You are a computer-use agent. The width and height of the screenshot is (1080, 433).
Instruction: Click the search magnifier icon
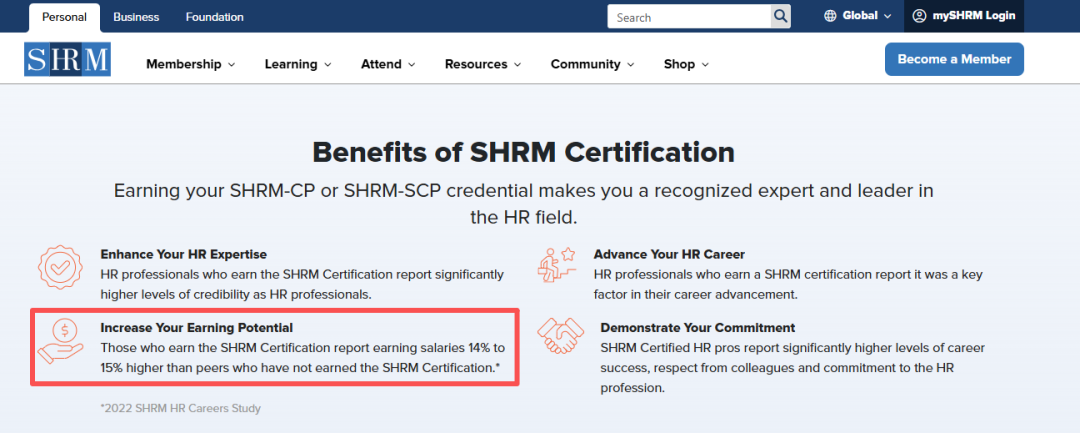point(780,17)
